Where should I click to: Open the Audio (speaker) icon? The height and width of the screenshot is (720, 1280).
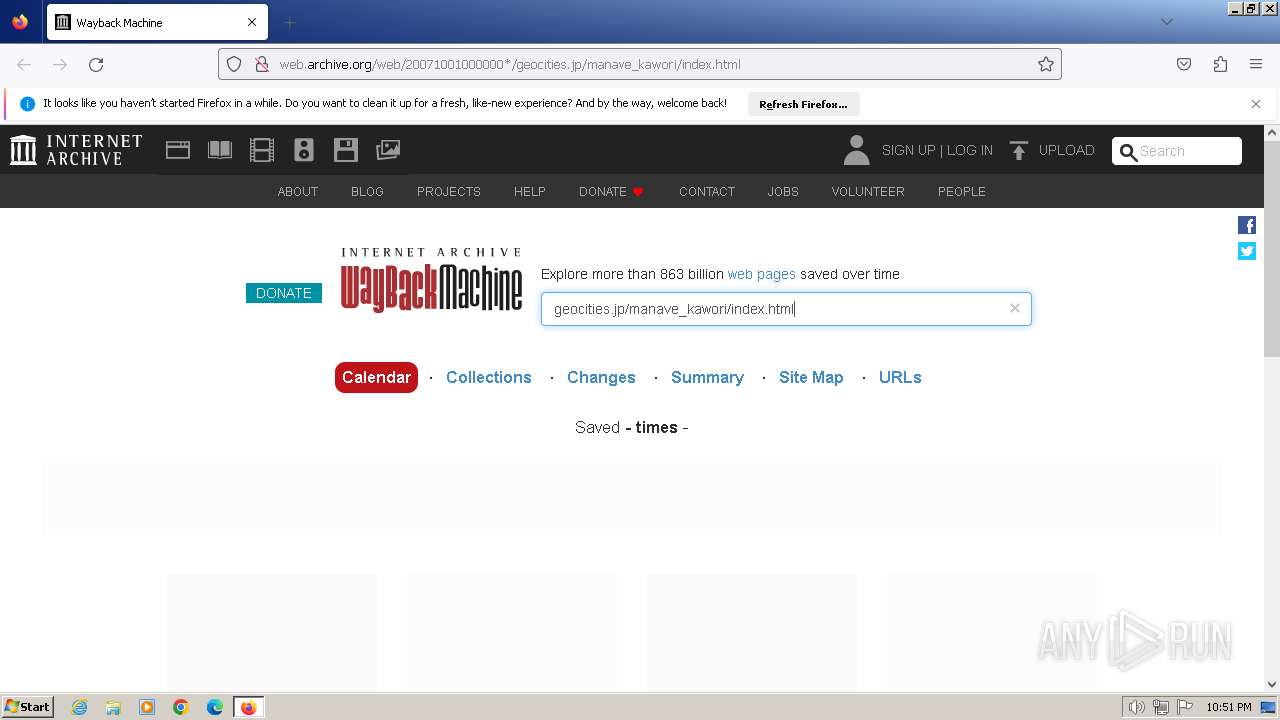(x=304, y=150)
